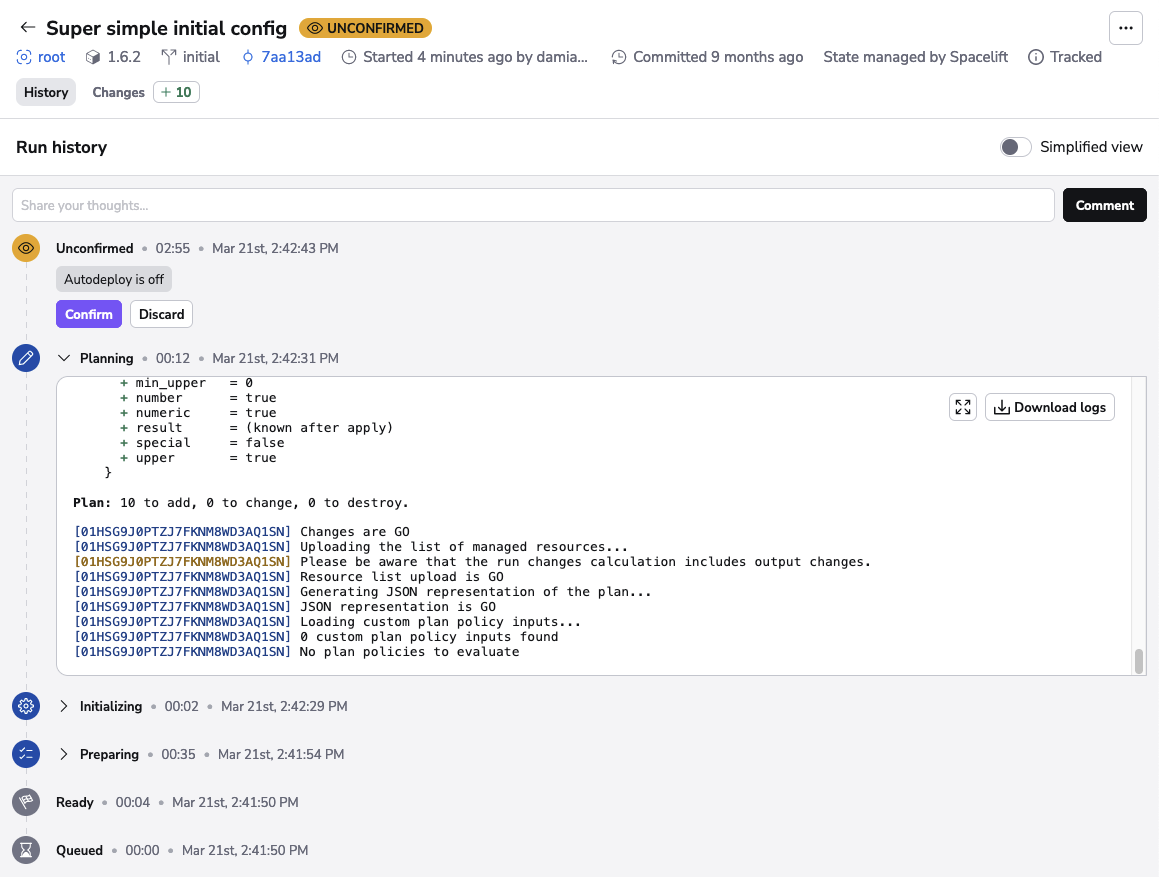1159x877 pixels.
Task: Enable Simplified view
Action: (x=1015, y=146)
